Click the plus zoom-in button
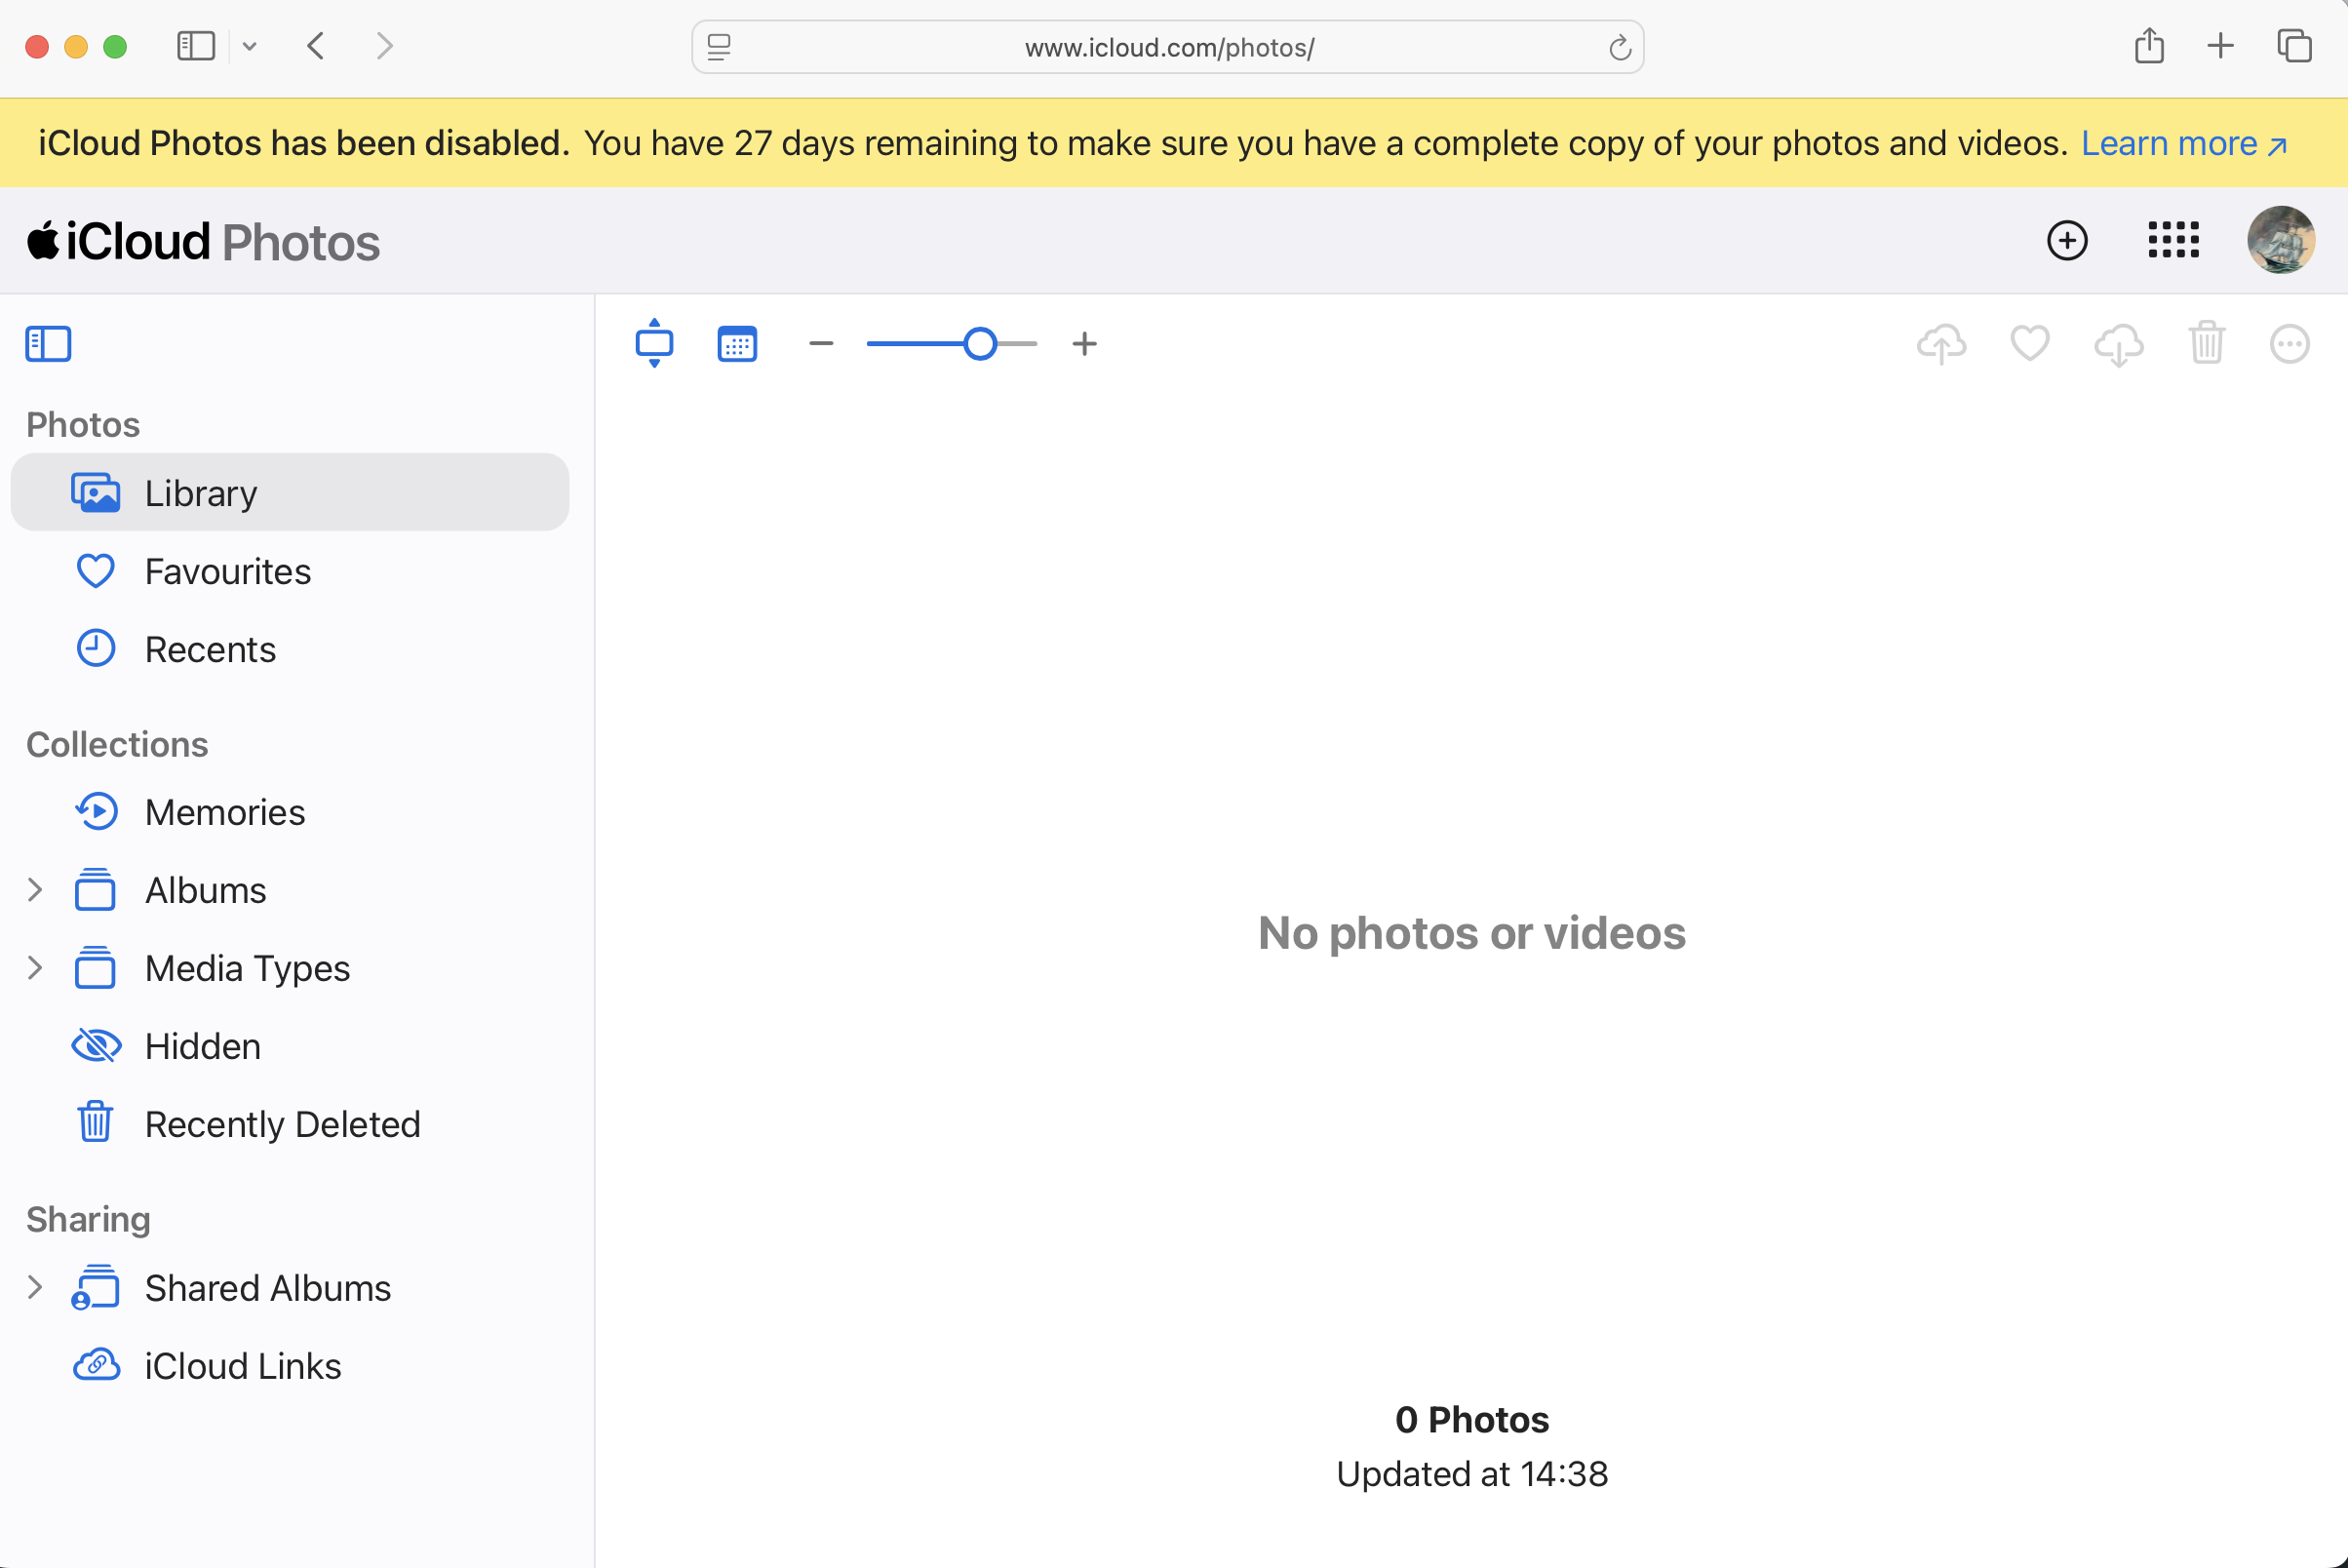Image resolution: width=2348 pixels, height=1568 pixels. pos(1084,344)
